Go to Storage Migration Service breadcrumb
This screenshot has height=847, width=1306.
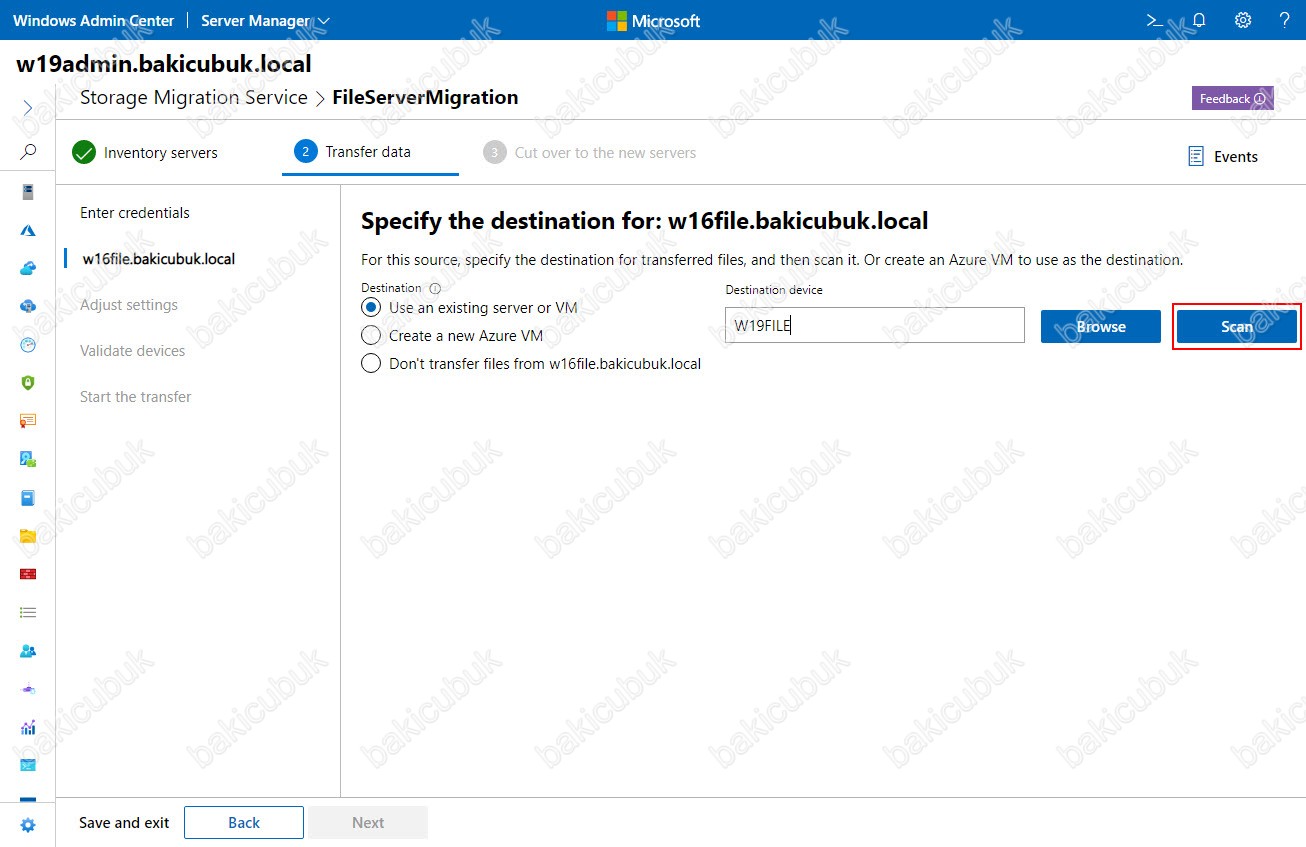point(194,97)
